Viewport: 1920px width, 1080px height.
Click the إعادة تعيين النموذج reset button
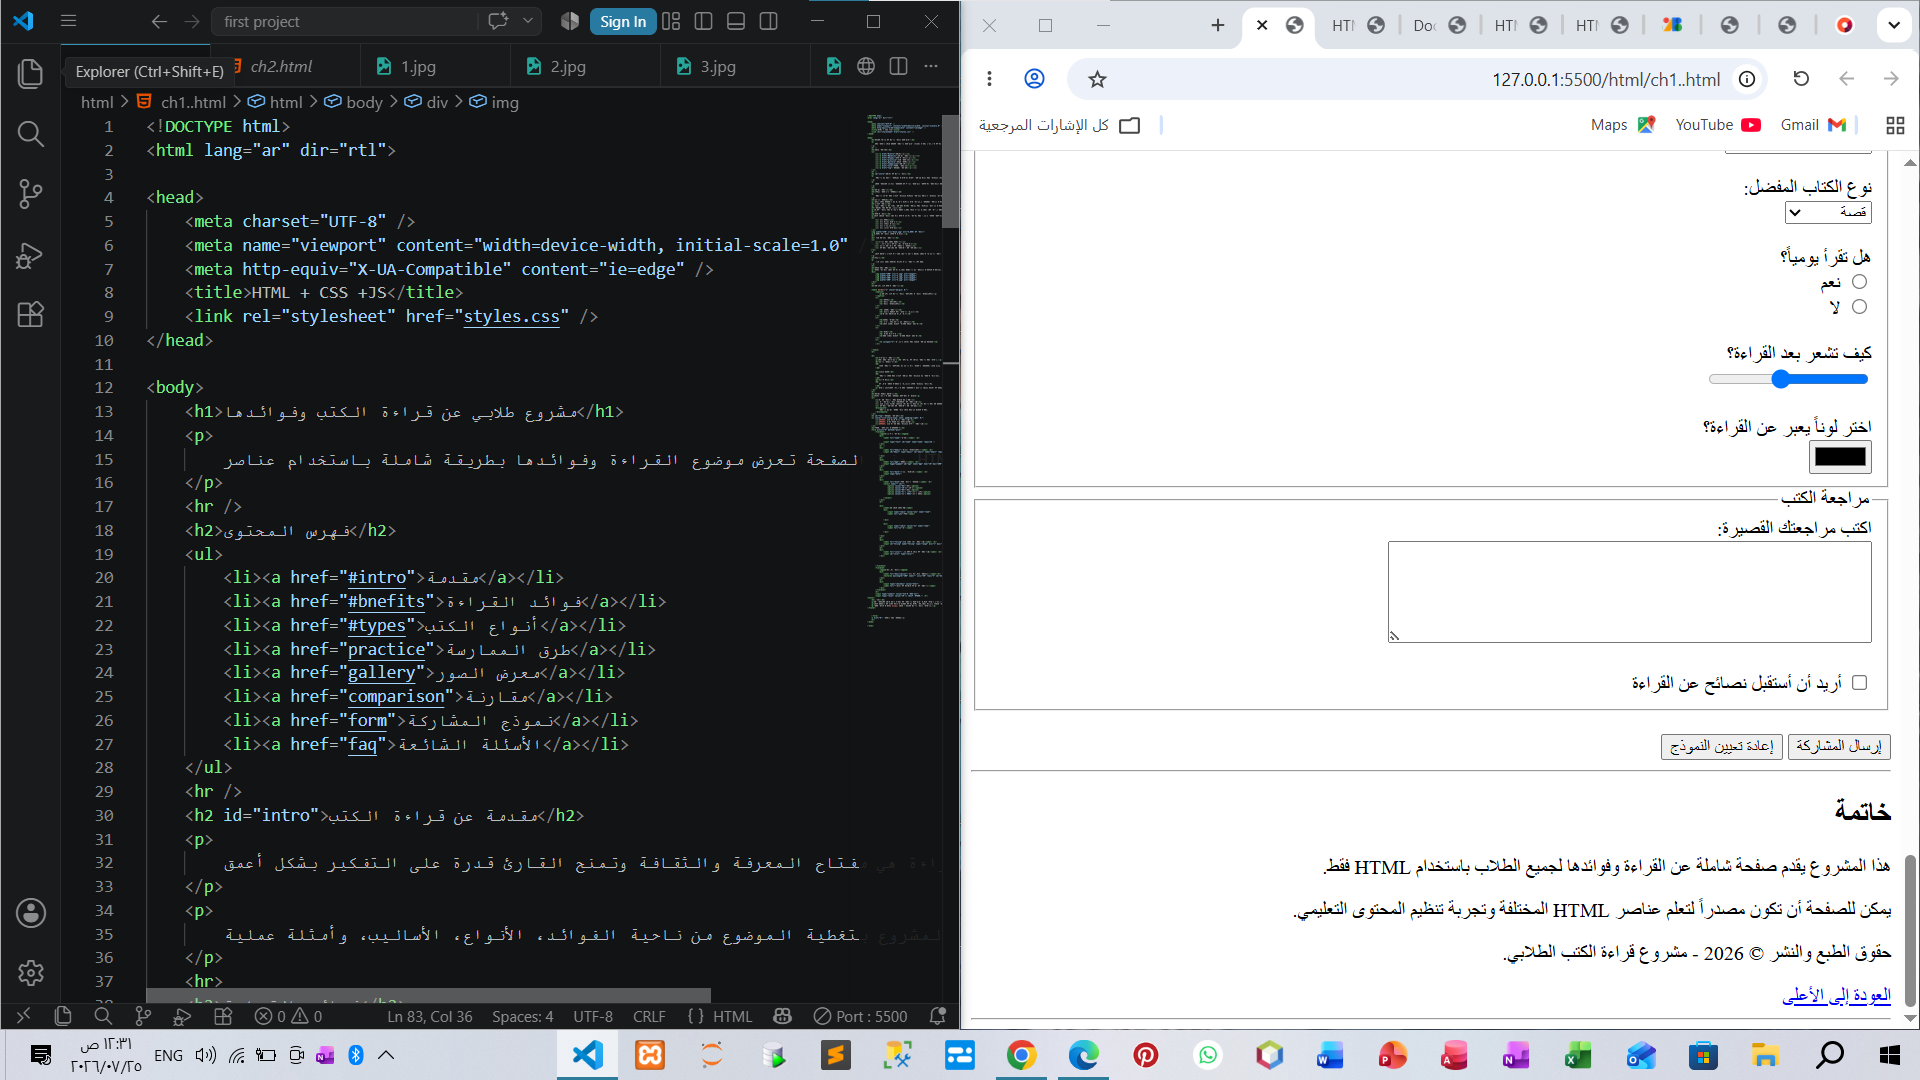(1721, 746)
